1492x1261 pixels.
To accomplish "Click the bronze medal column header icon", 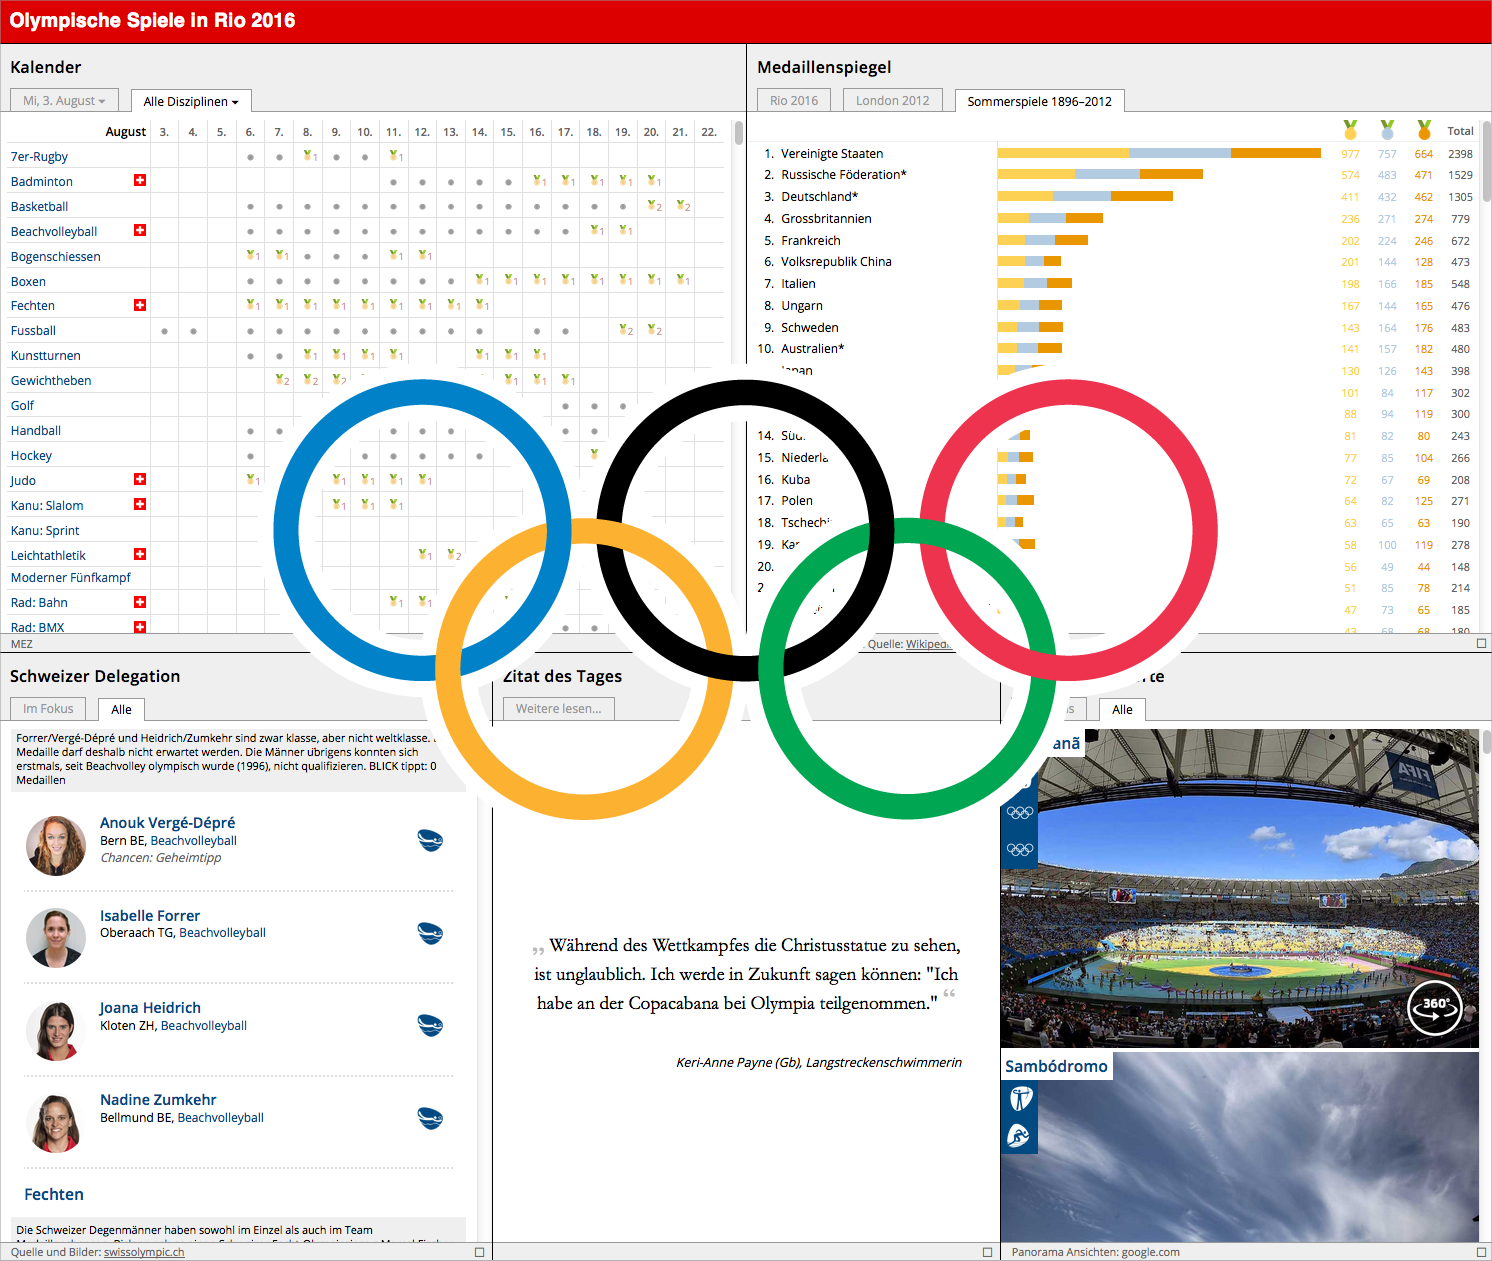I will tap(1424, 130).
